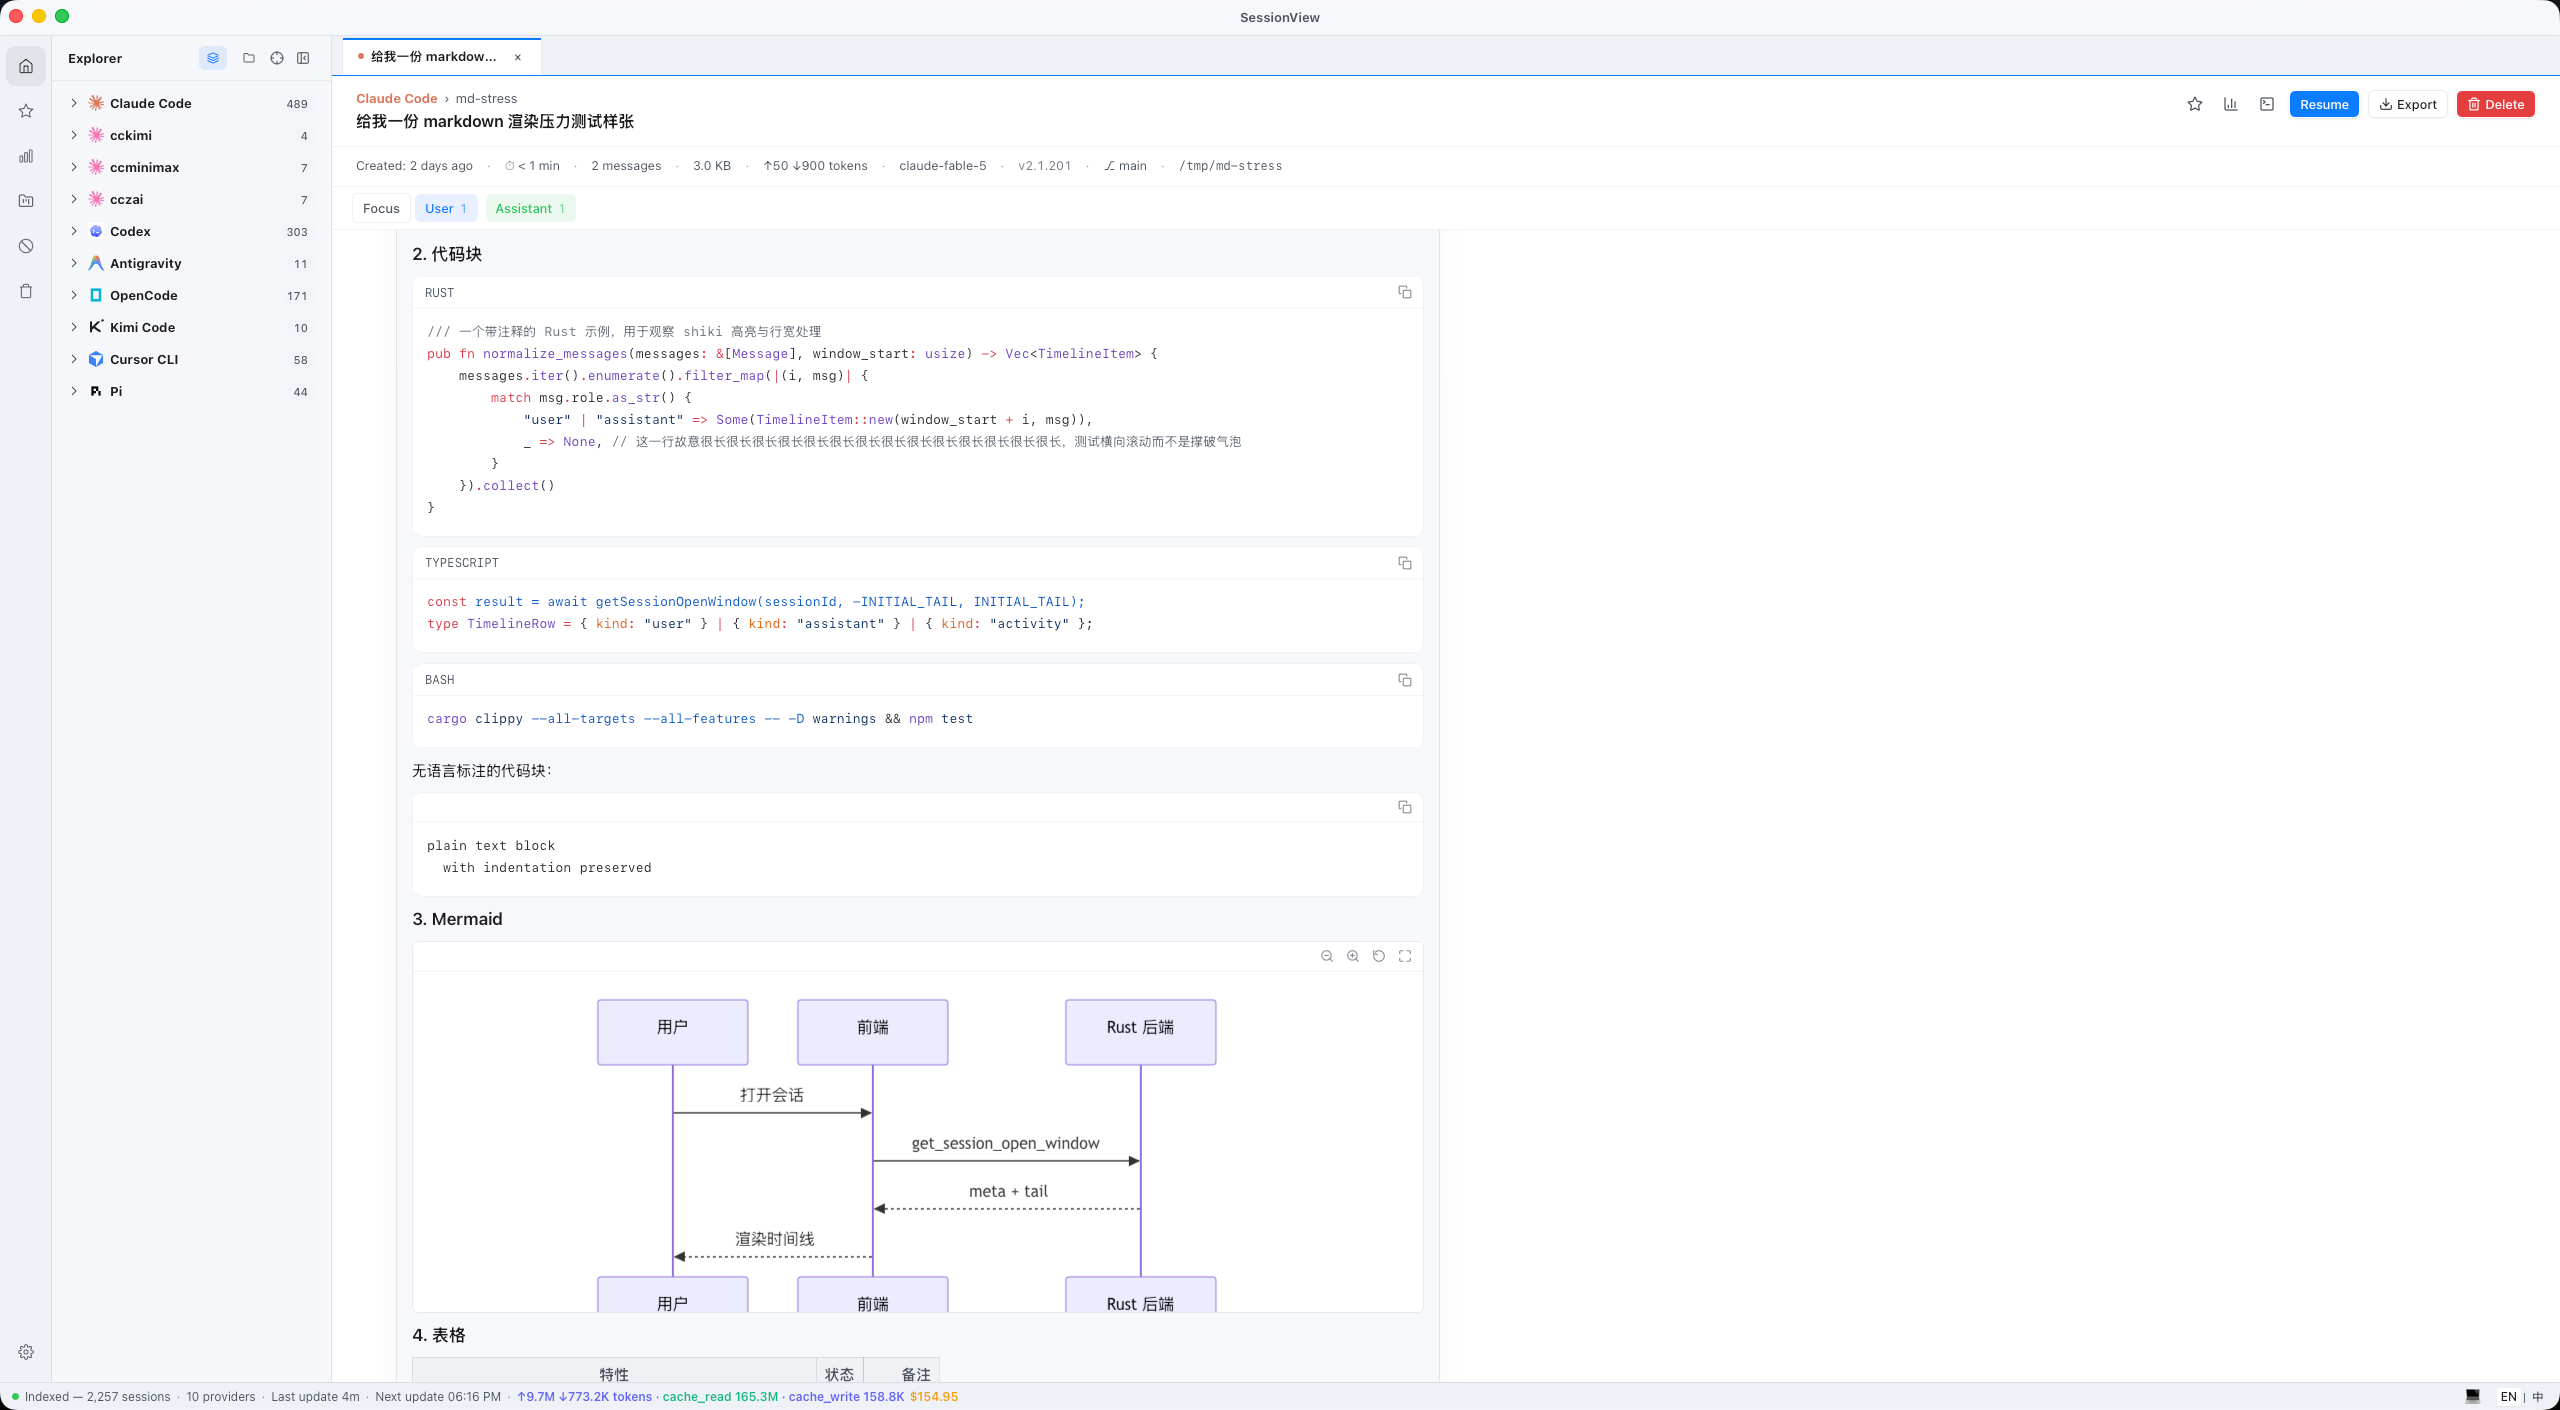The image size is (2560, 1410).
Task: Expand the OpenCode provider
Action: click(x=74, y=295)
